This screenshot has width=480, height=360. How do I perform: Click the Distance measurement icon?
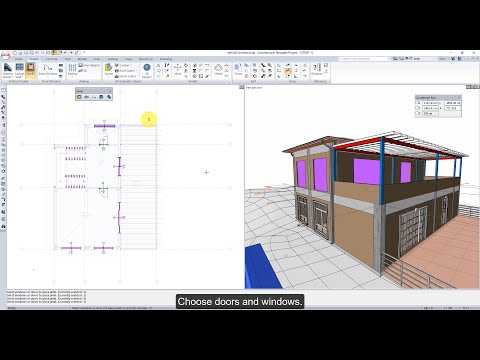(317, 68)
